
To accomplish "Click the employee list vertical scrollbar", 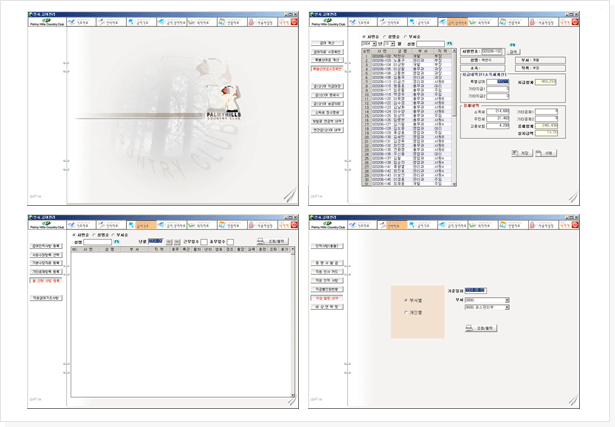I will point(454,120).
